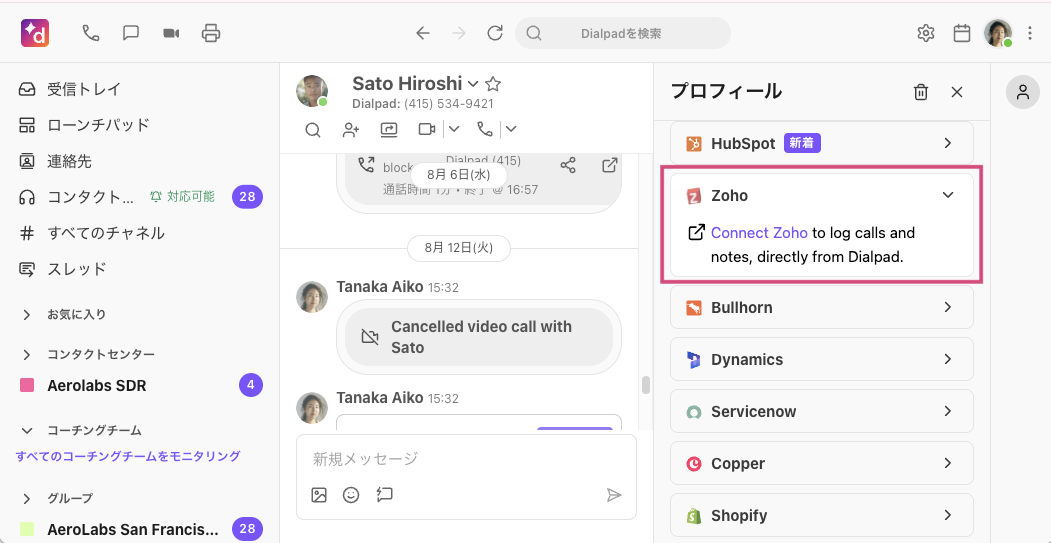Expand HubSpot integration row
1051x543 pixels.
tap(822, 143)
